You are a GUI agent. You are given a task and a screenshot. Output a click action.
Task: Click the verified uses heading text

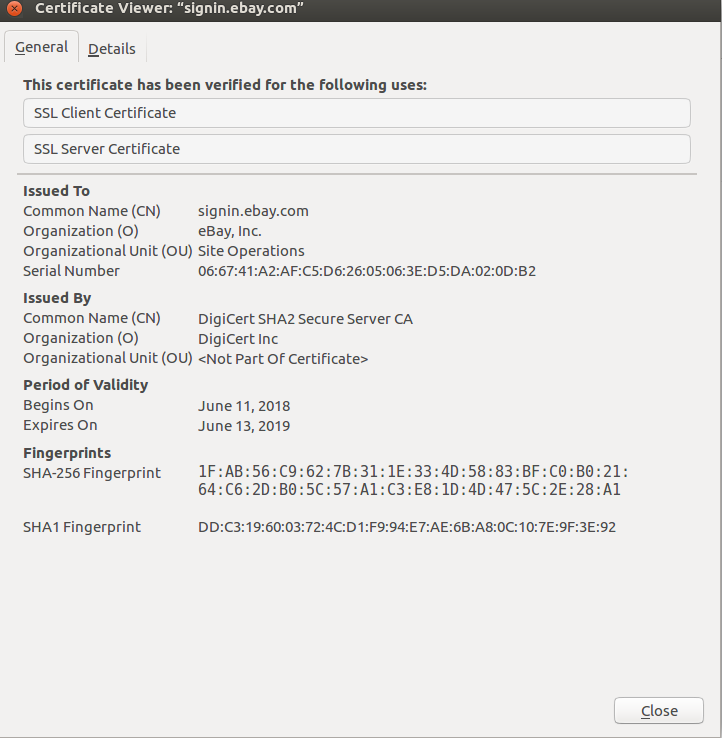coord(225,85)
